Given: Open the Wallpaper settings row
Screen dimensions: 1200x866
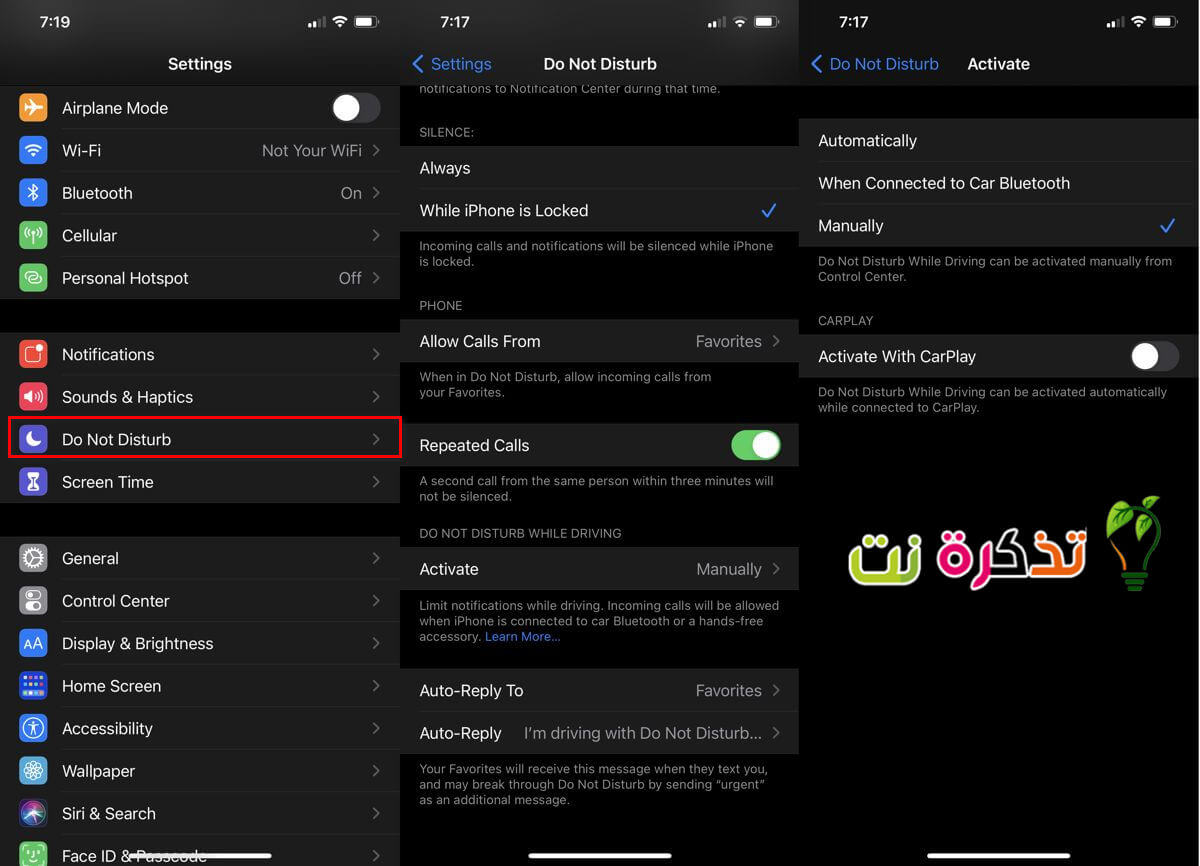Looking at the screenshot, I should [x=200, y=771].
